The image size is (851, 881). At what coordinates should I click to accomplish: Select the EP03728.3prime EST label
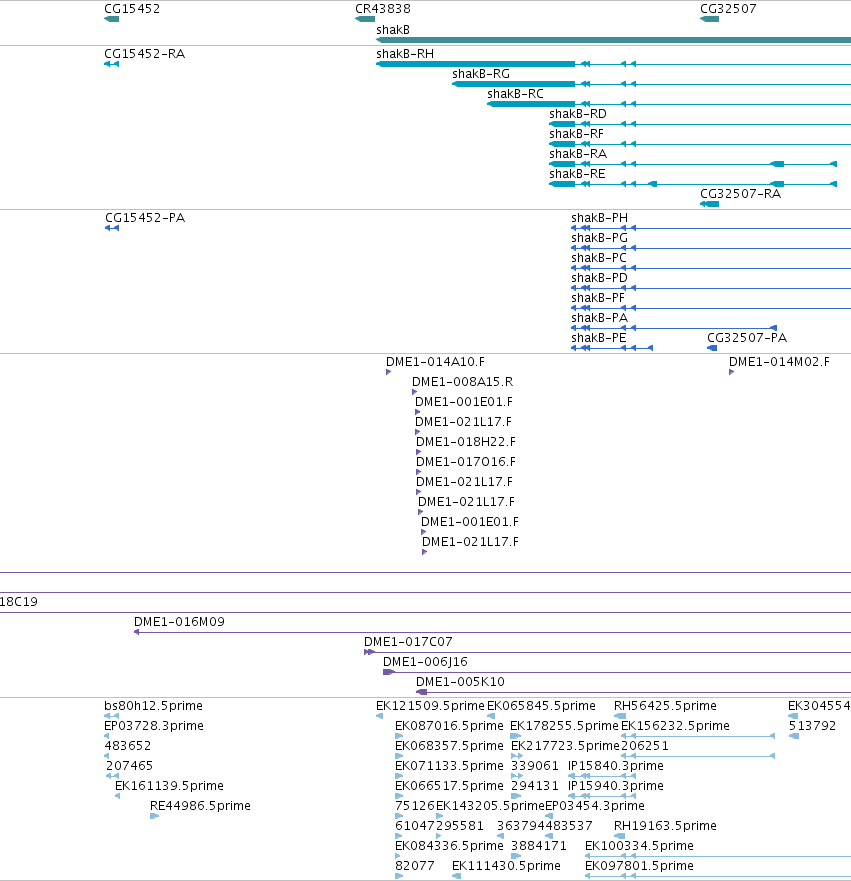click(154, 726)
